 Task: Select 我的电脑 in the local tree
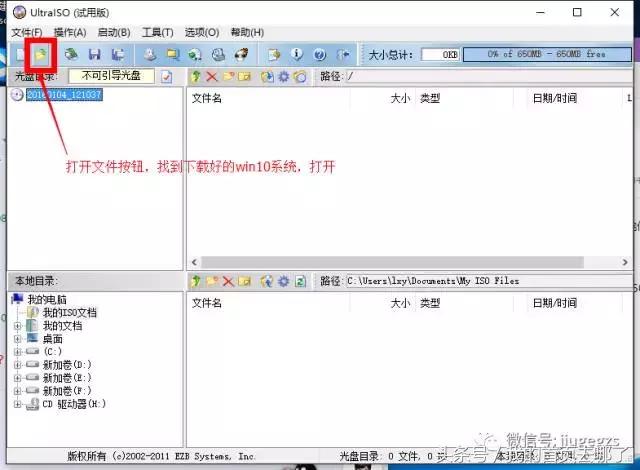(47, 300)
